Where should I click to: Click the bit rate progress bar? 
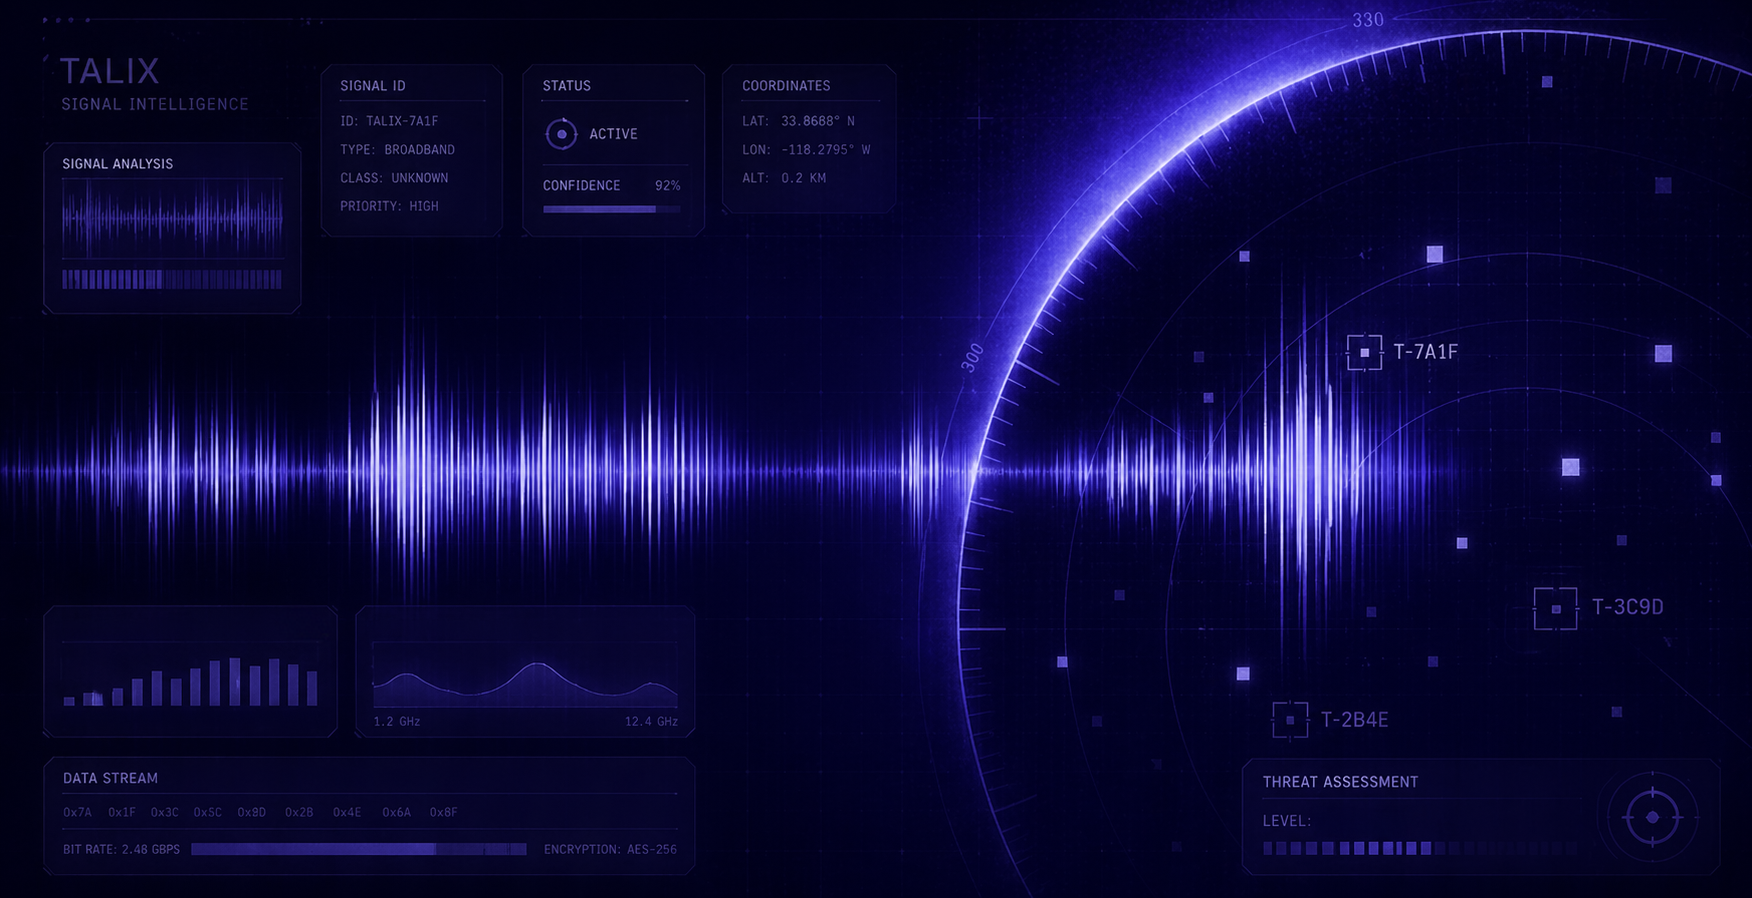point(359,849)
